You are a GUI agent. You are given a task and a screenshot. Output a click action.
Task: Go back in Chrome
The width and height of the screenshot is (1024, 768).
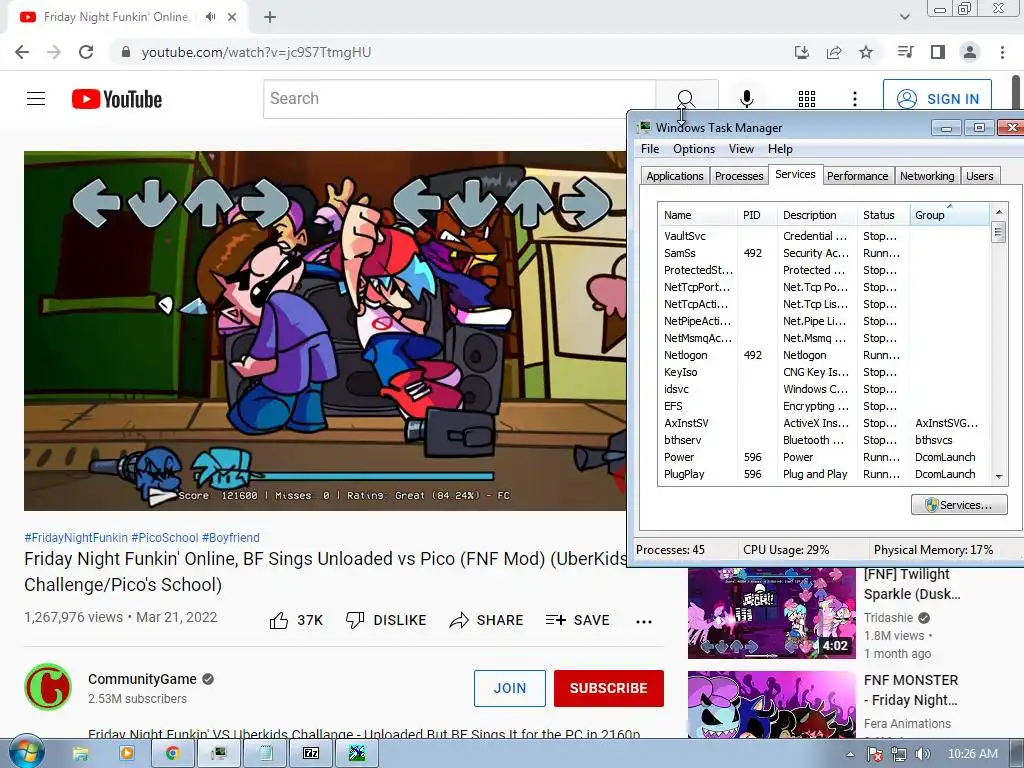point(22,52)
